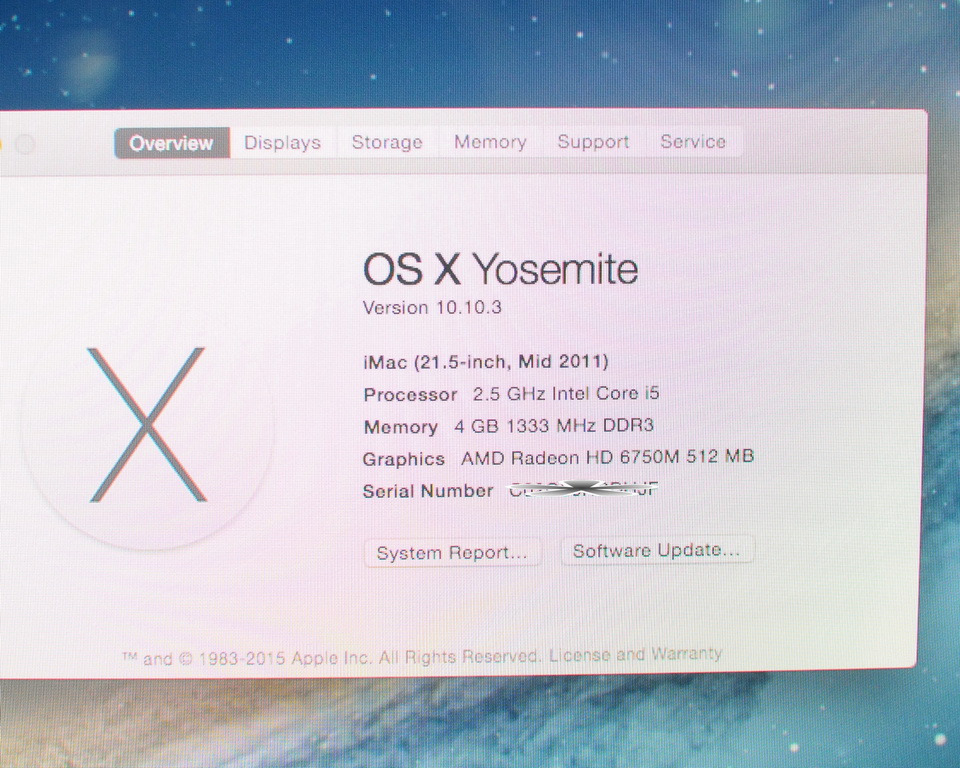The image size is (960, 768).
Task: Switch to the Service tab
Action: pos(693,141)
